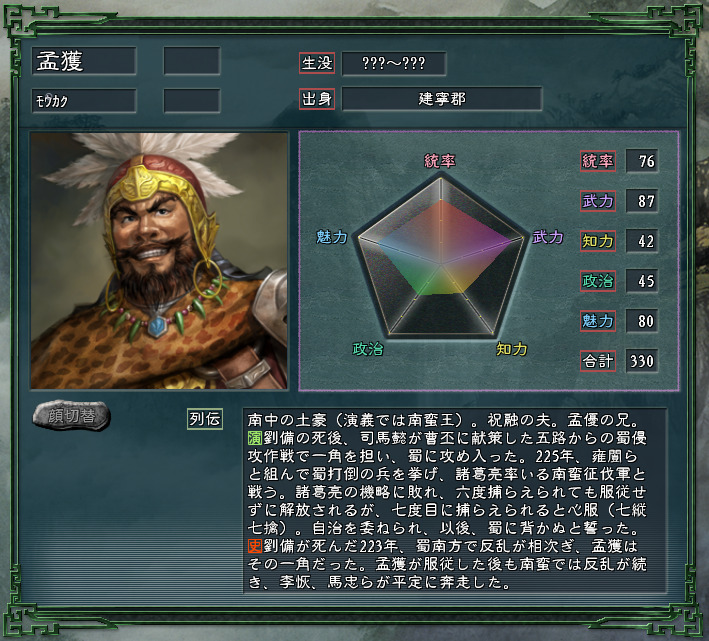Click the orange 史 marker in biography
Screen dimensions: 709x641
[255, 546]
